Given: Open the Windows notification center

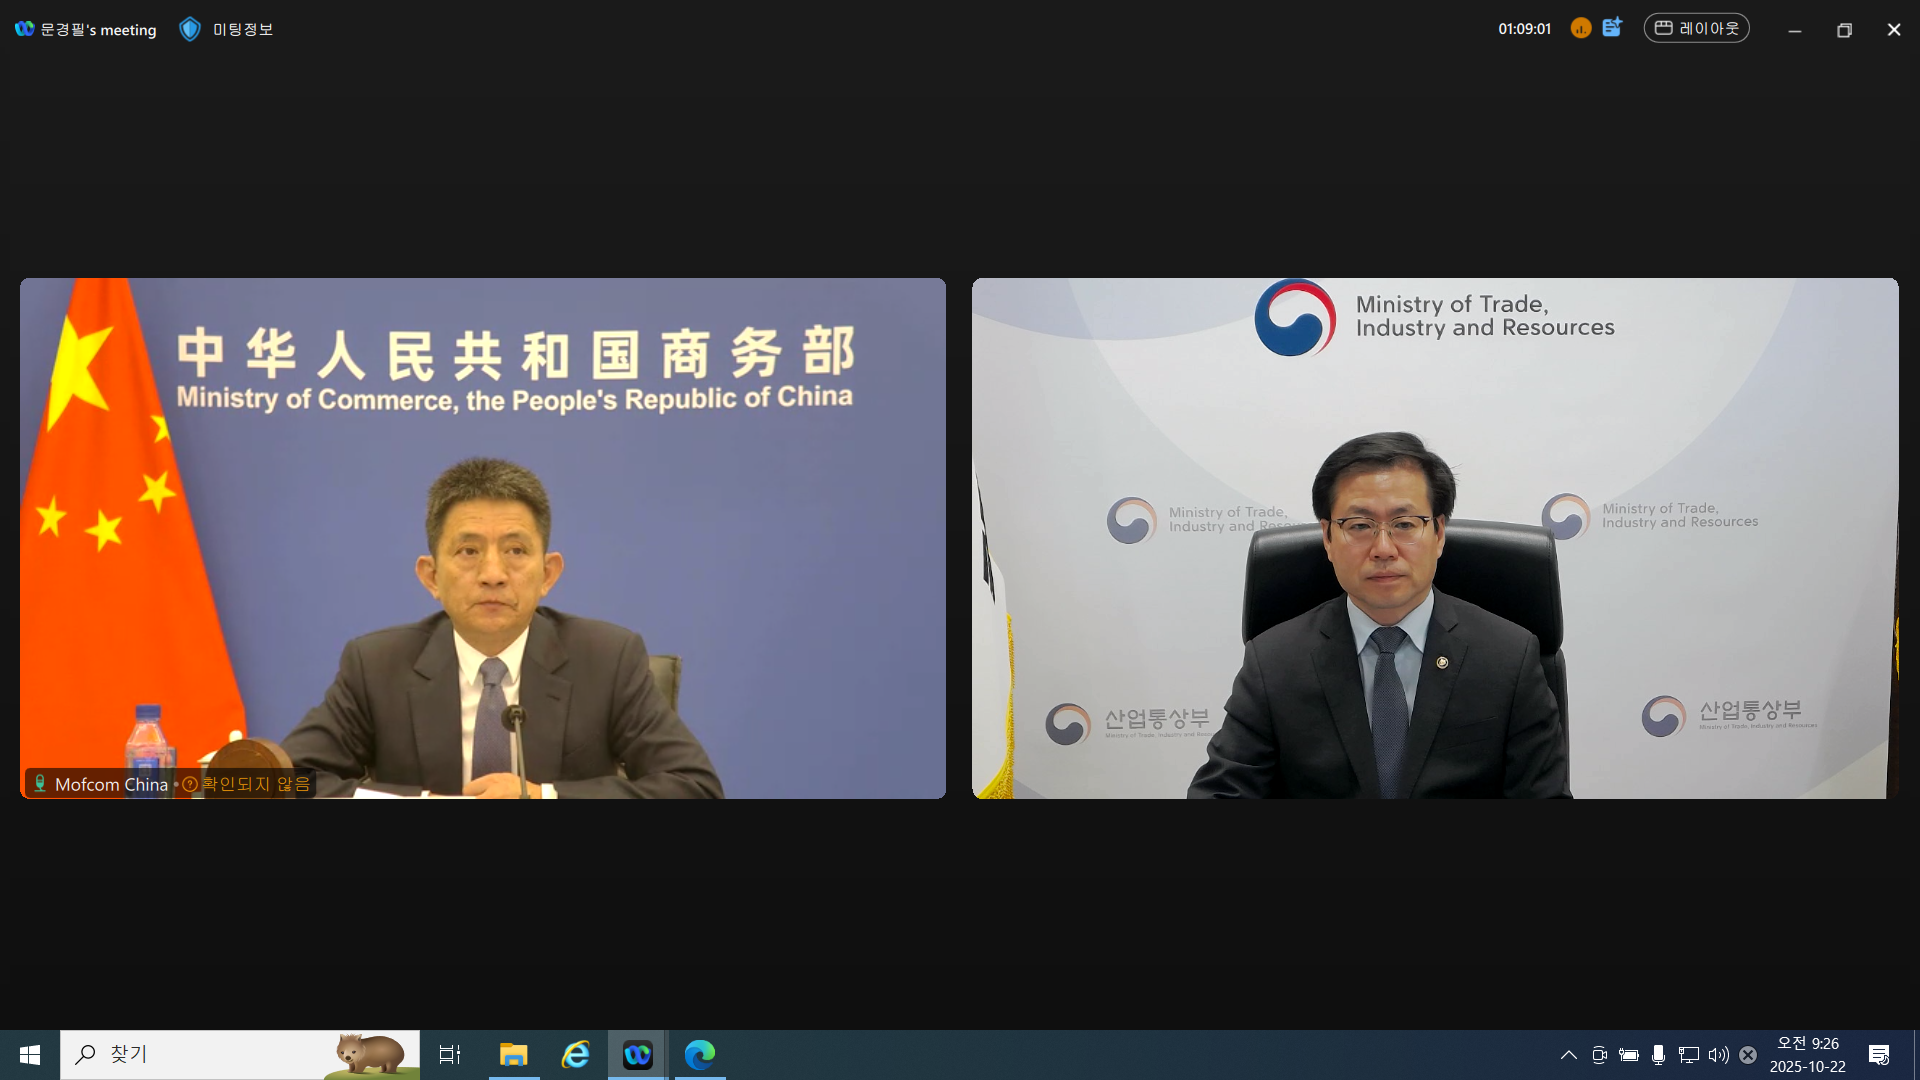Looking at the screenshot, I should [x=1879, y=1055].
